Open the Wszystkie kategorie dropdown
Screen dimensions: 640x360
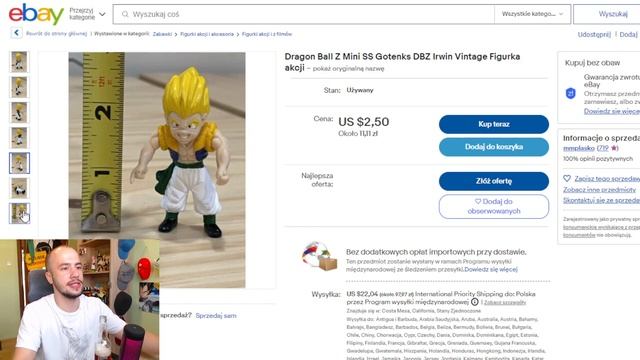pos(532,14)
